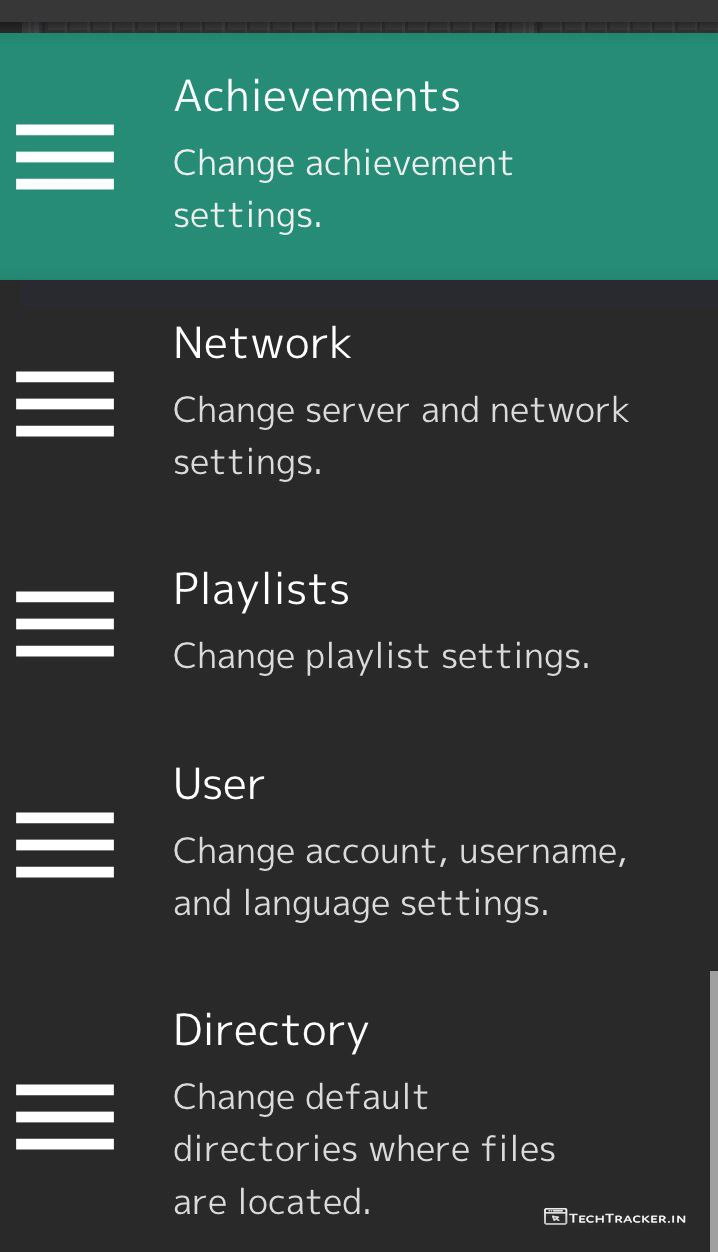Click the hamburger icon beside Network
Screen dimensions: 718x1252
(65, 404)
